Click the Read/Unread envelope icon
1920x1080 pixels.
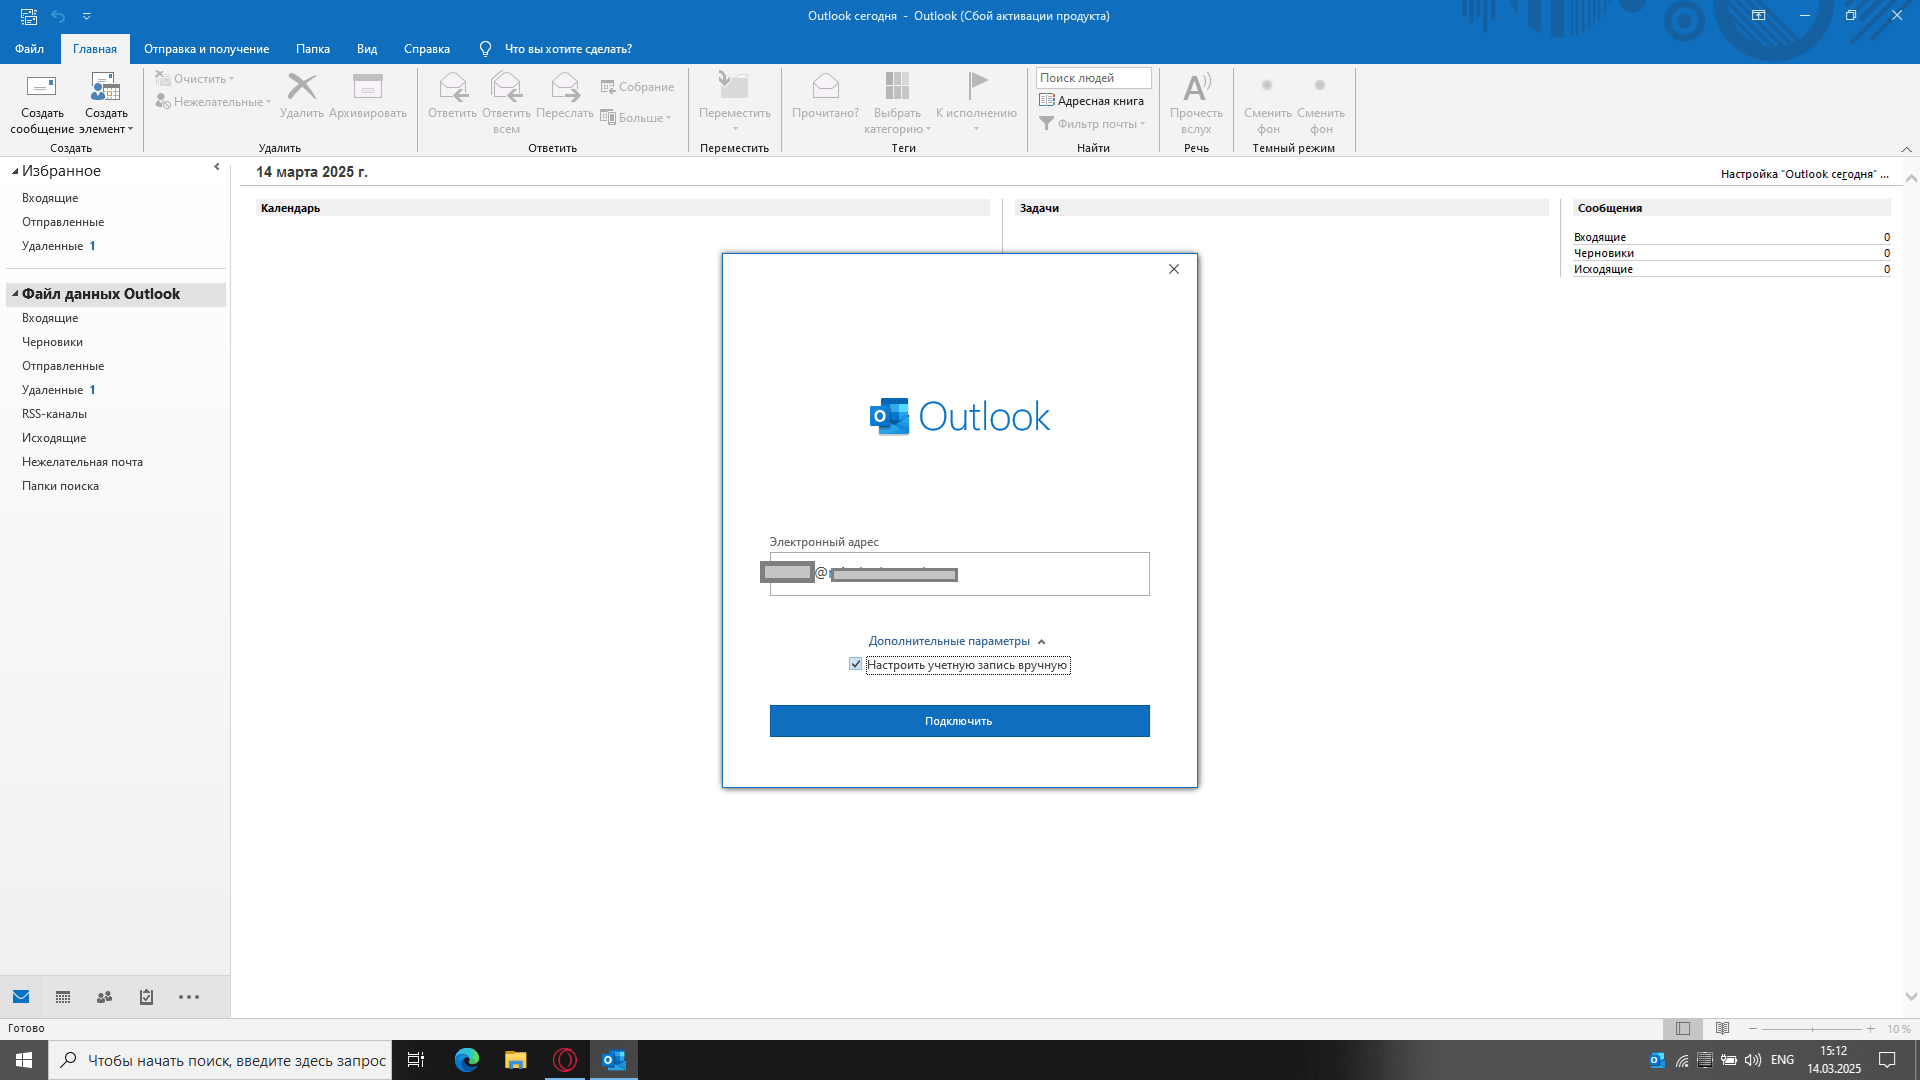(826, 87)
